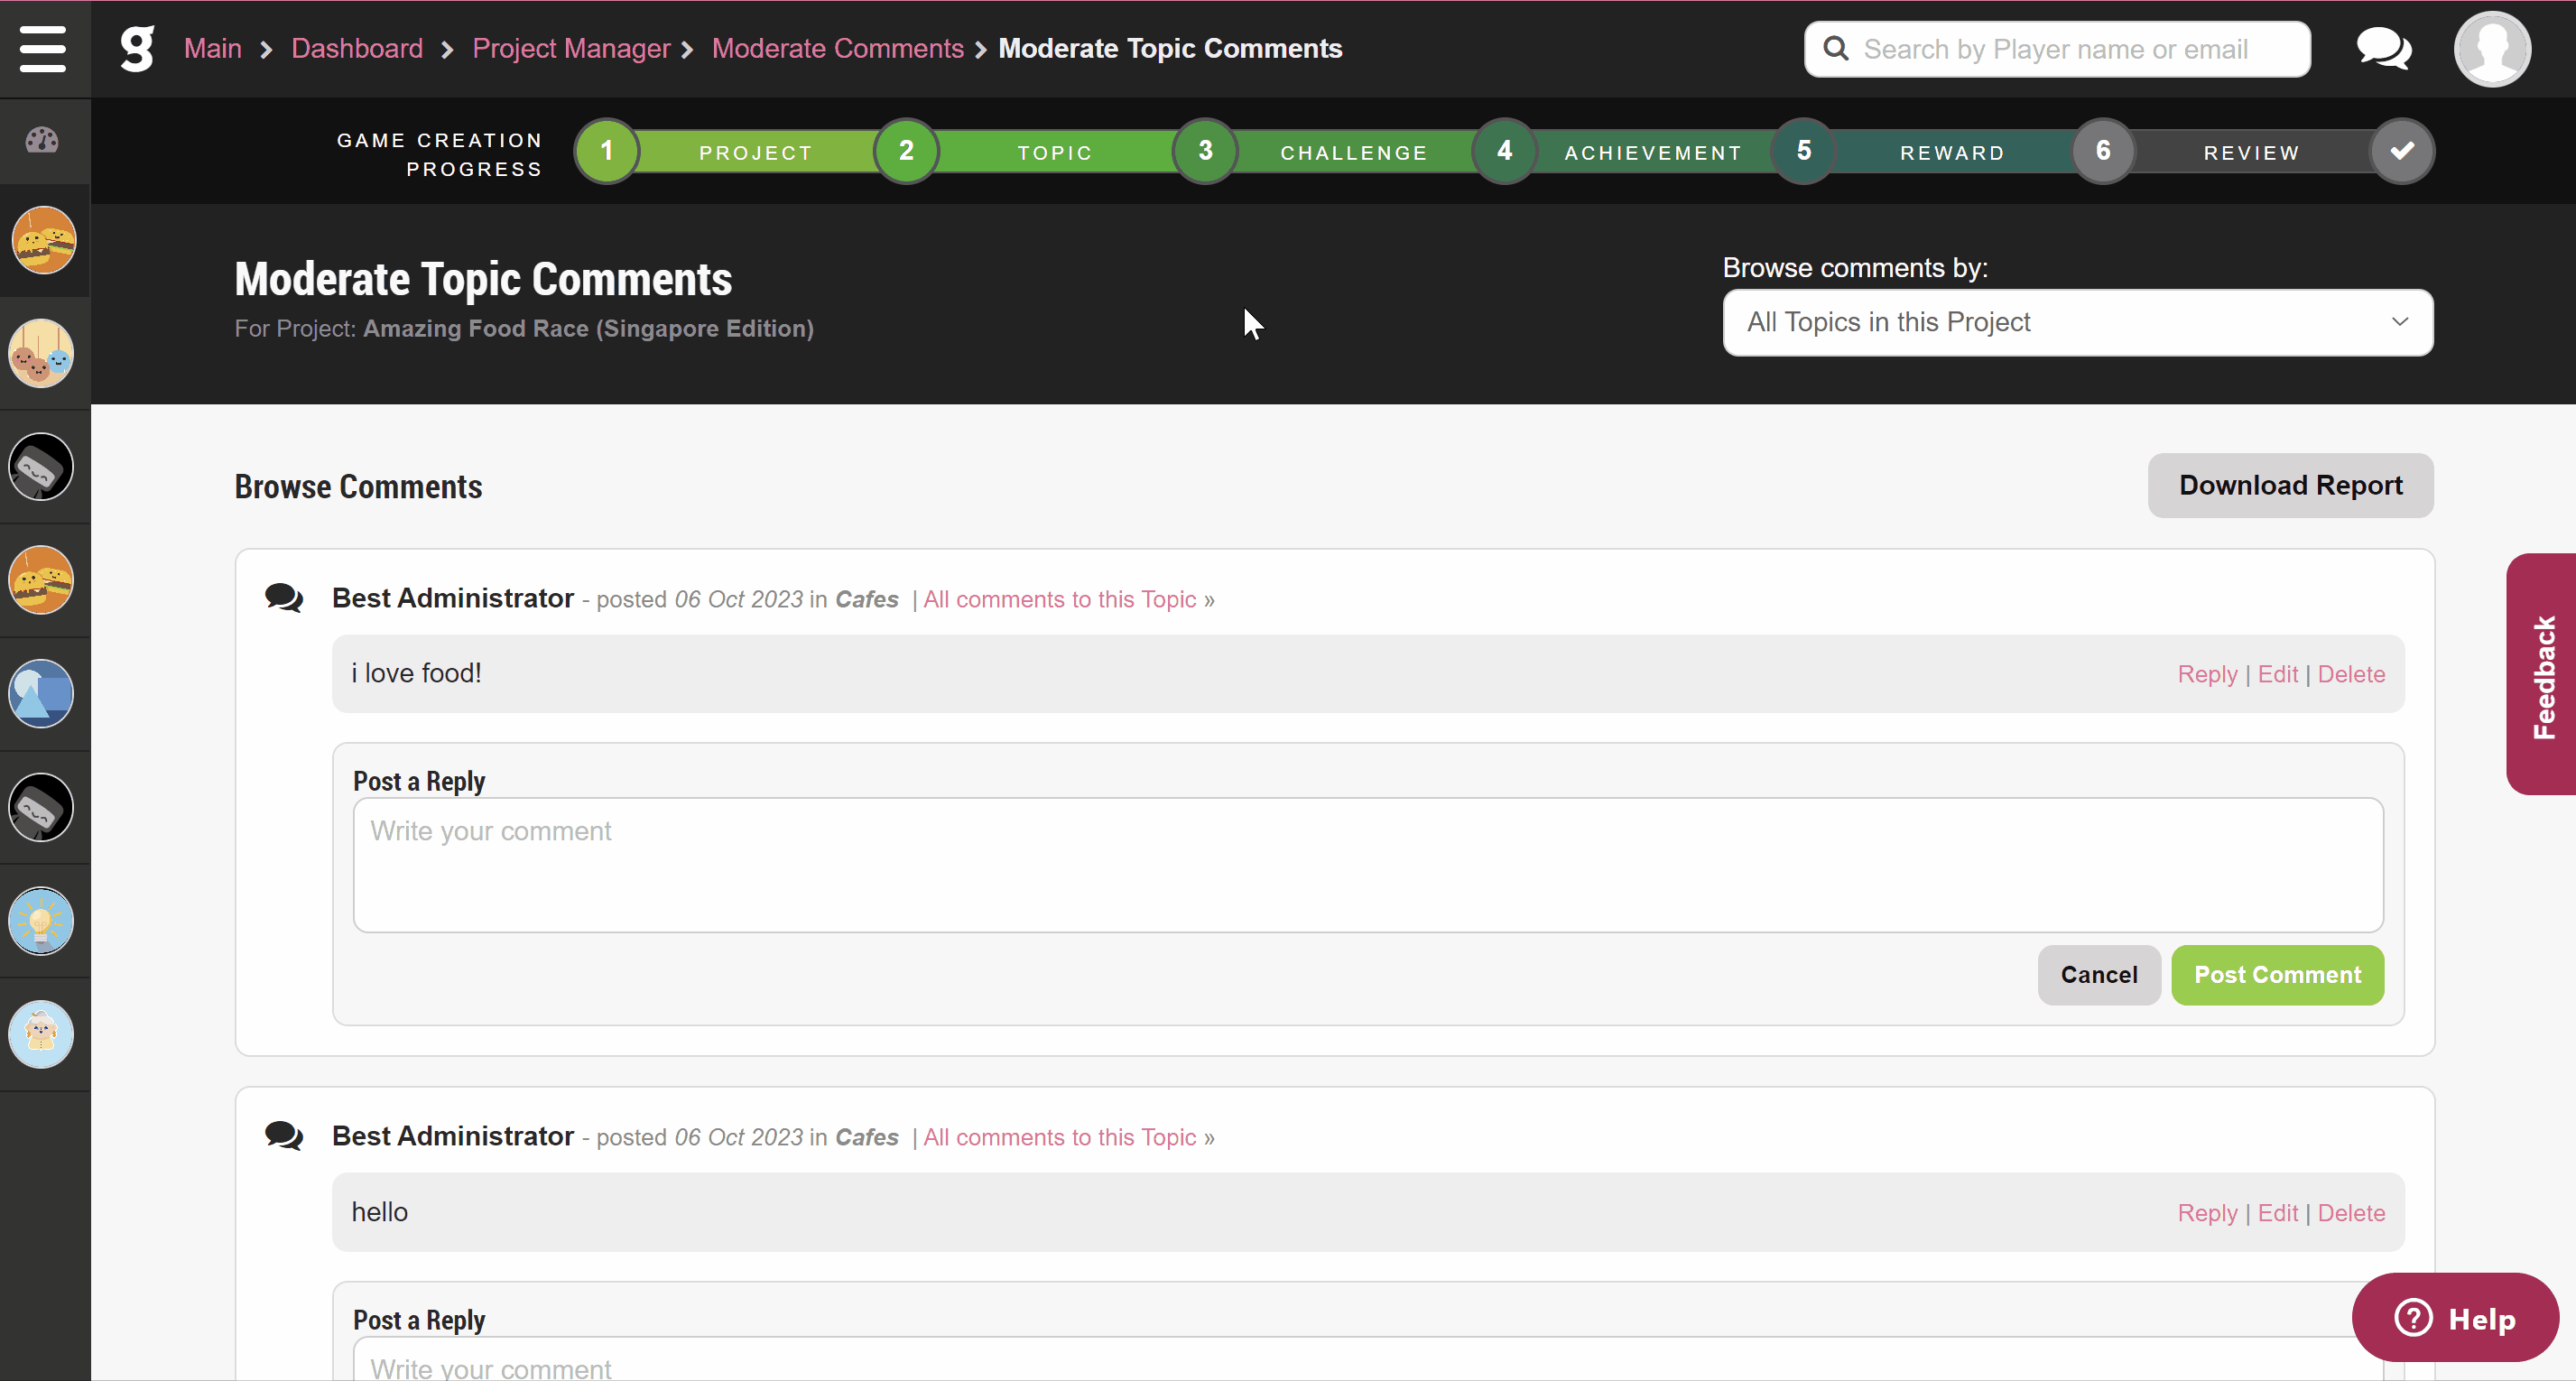Expand the 'All Topics in this Project' dropdown
Viewport: 2576px width, 1381px height.
(x=2078, y=322)
